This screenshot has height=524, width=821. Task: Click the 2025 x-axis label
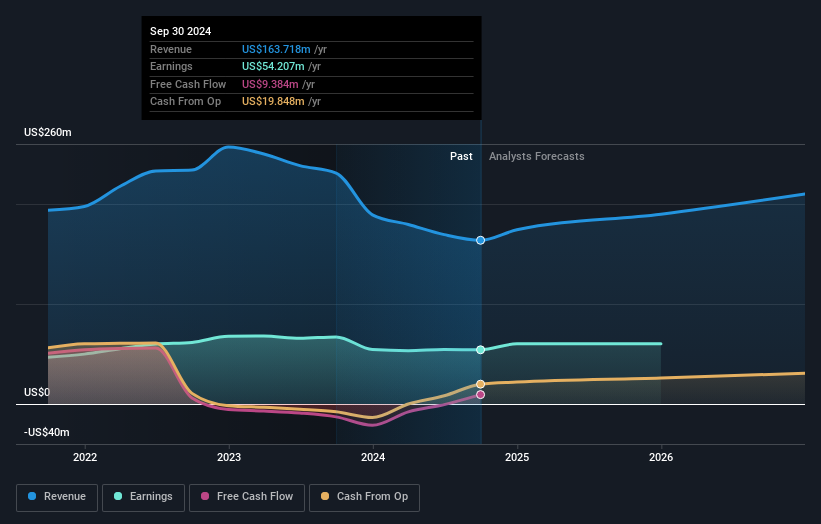click(517, 457)
